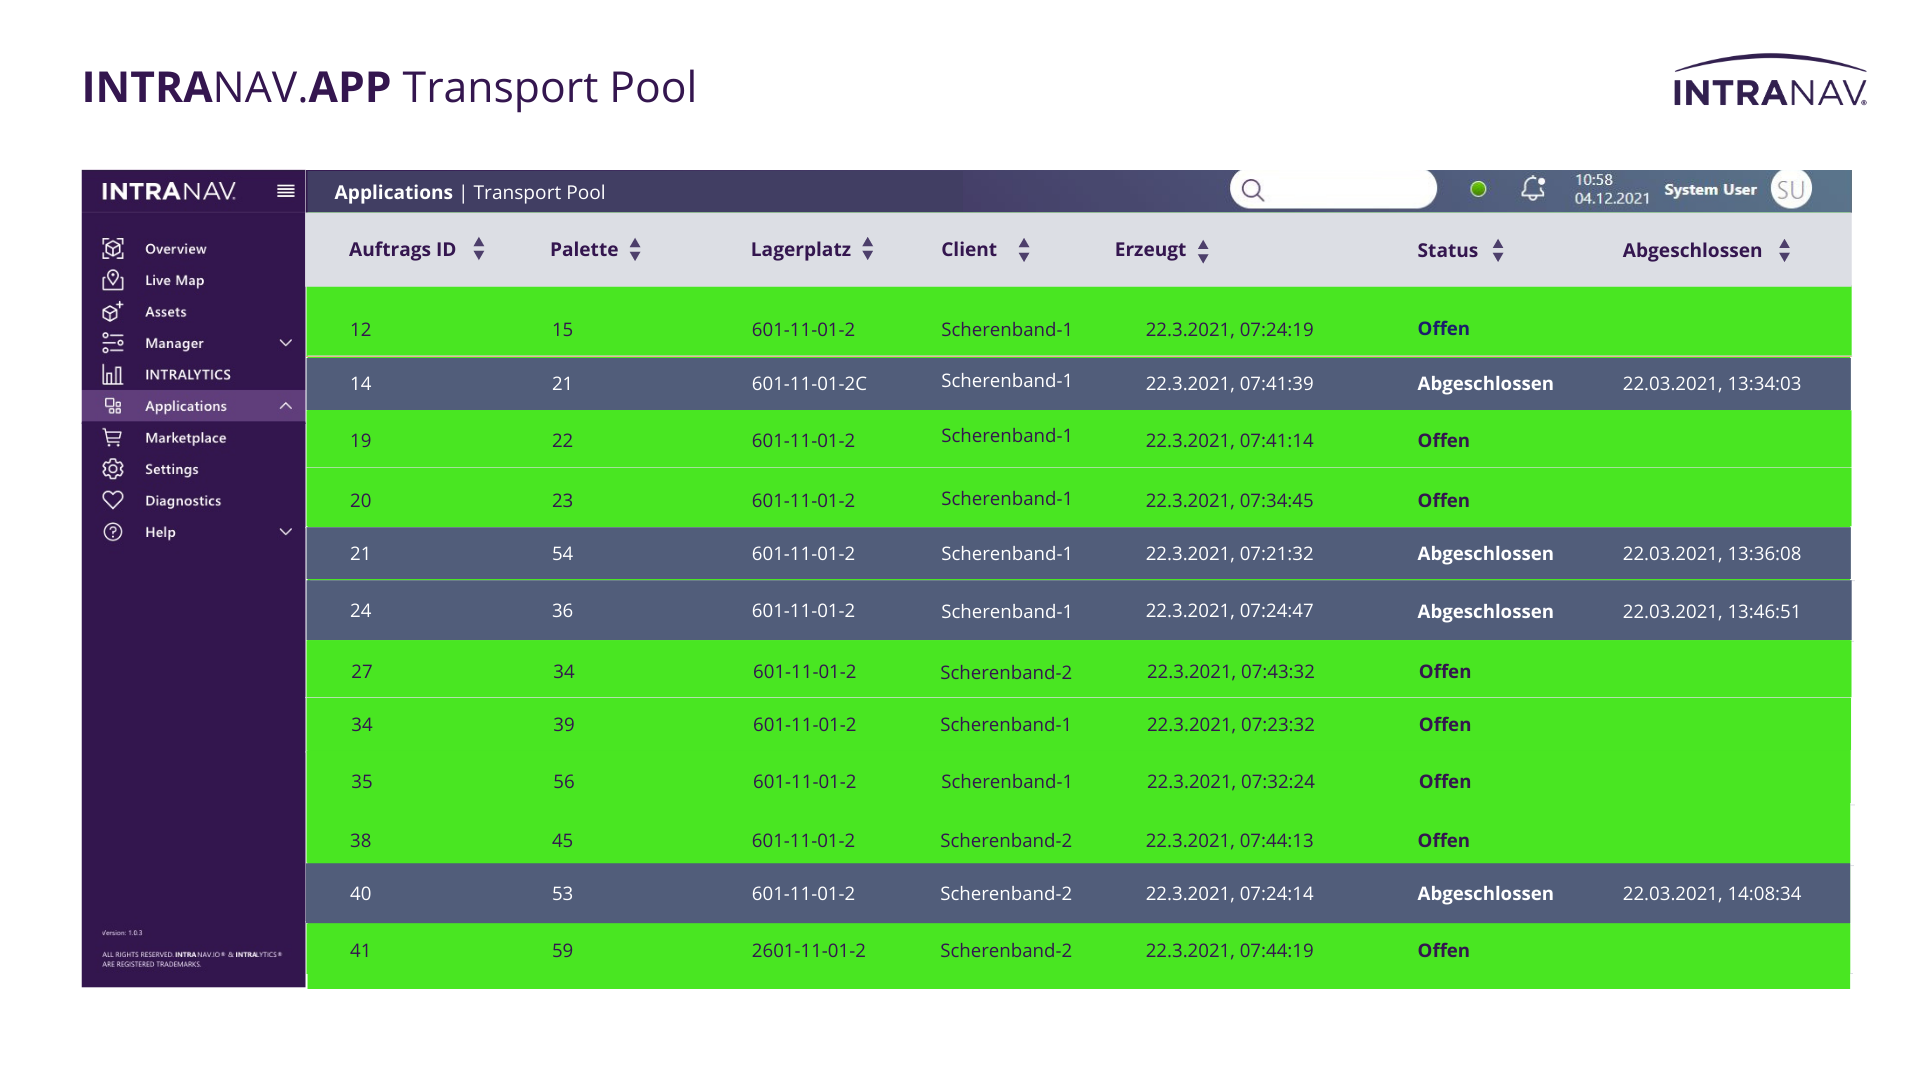
Task: Open the Help question mark icon
Action: [x=113, y=532]
